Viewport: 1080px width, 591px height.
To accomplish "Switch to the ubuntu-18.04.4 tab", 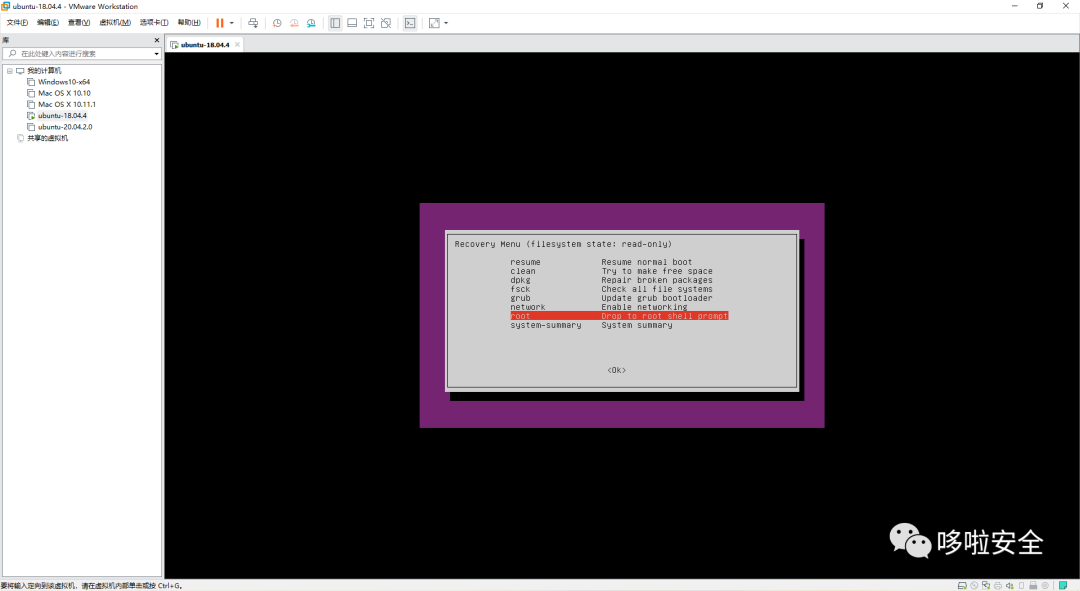I will [205, 45].
